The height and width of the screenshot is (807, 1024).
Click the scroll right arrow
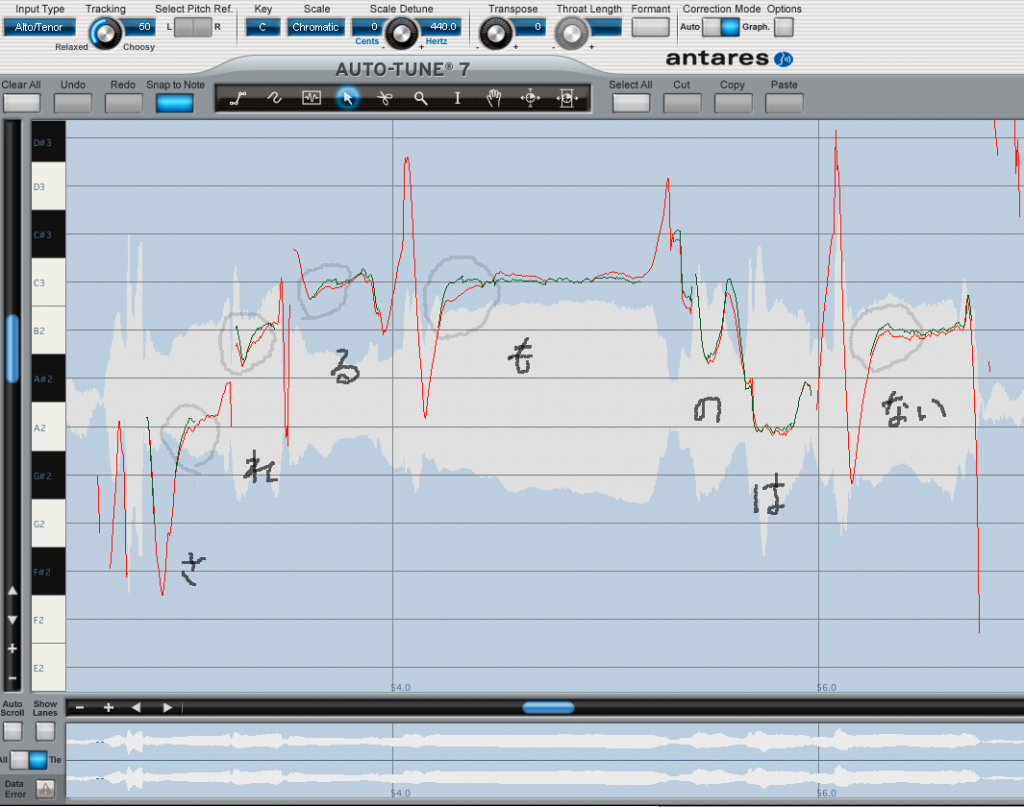pyautogui.click(x=167, y=707)
